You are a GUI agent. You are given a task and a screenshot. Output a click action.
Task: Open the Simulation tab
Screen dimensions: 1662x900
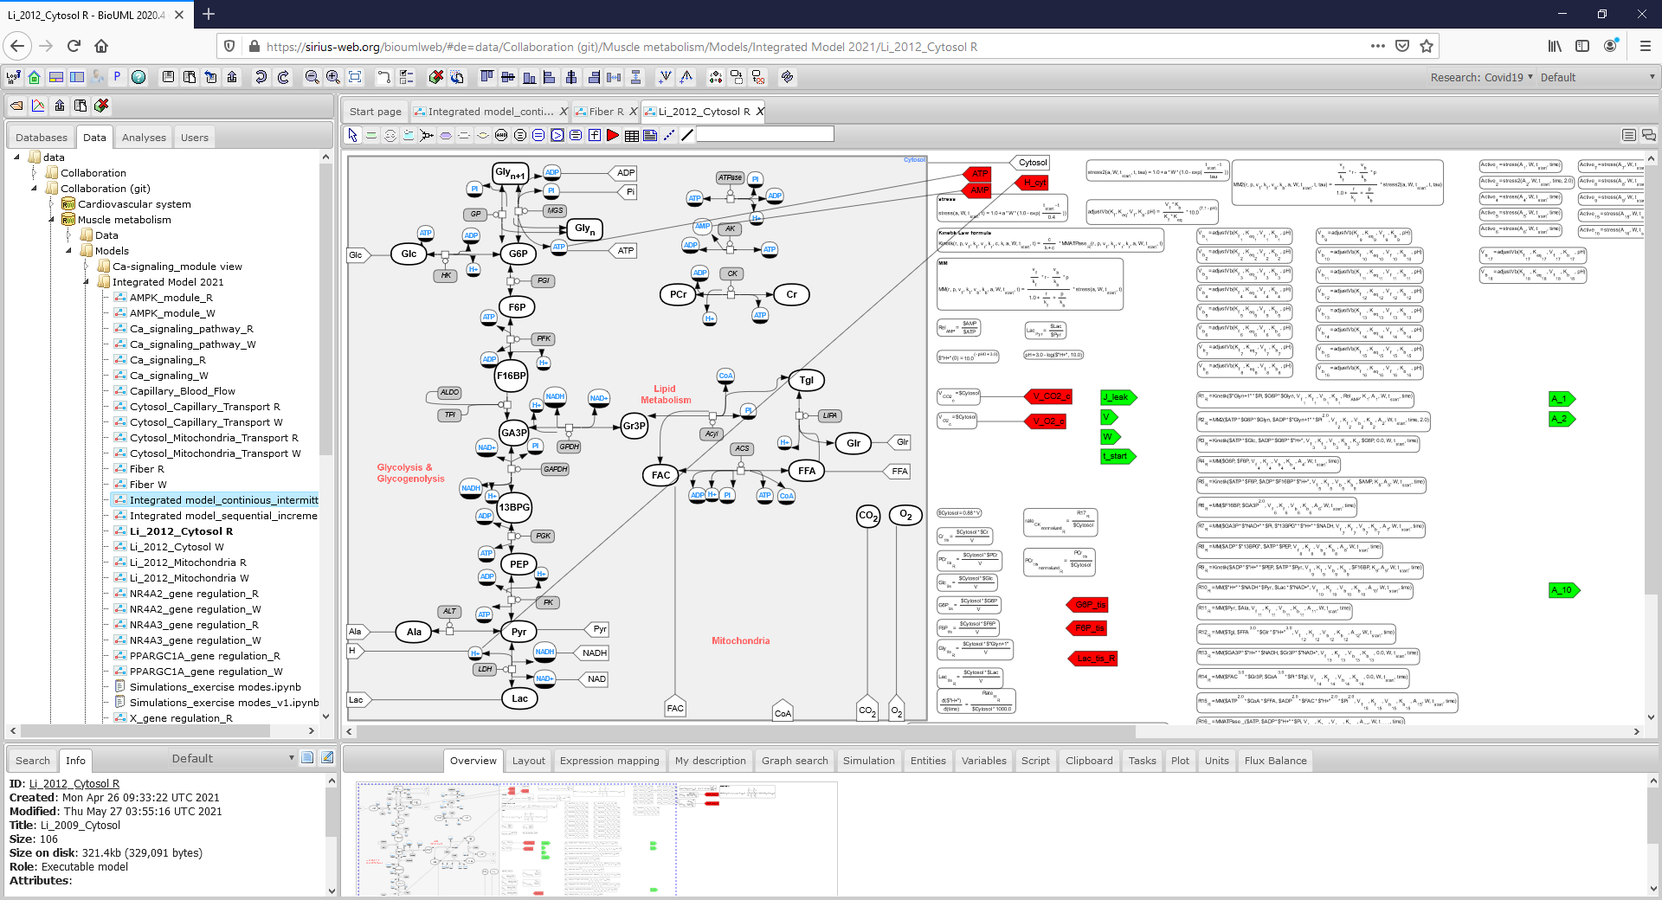pos(868,761)
